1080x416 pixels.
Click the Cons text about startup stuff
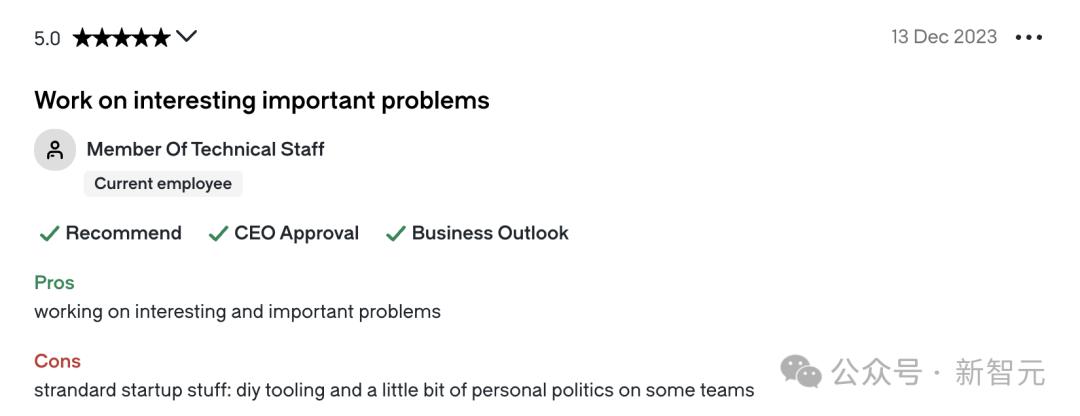(394, 390)
